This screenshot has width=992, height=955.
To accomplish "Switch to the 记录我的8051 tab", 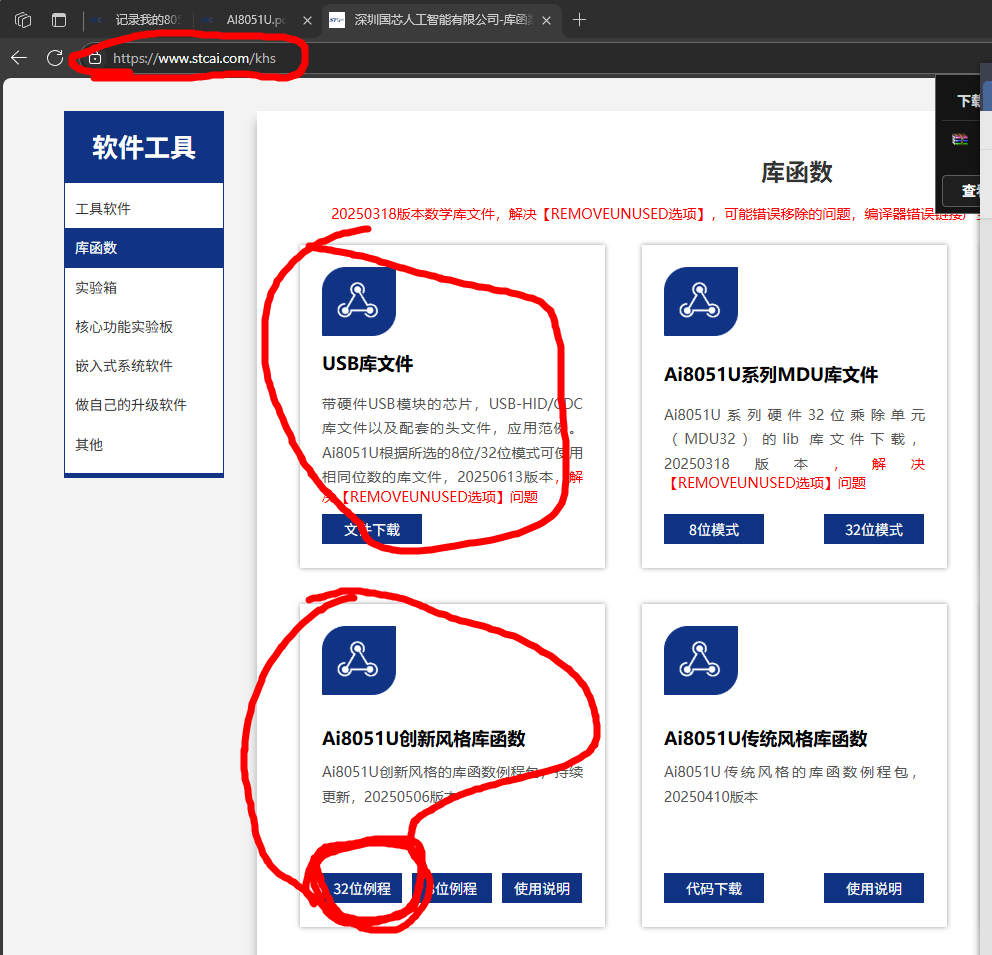I will [x=138, y=20].
